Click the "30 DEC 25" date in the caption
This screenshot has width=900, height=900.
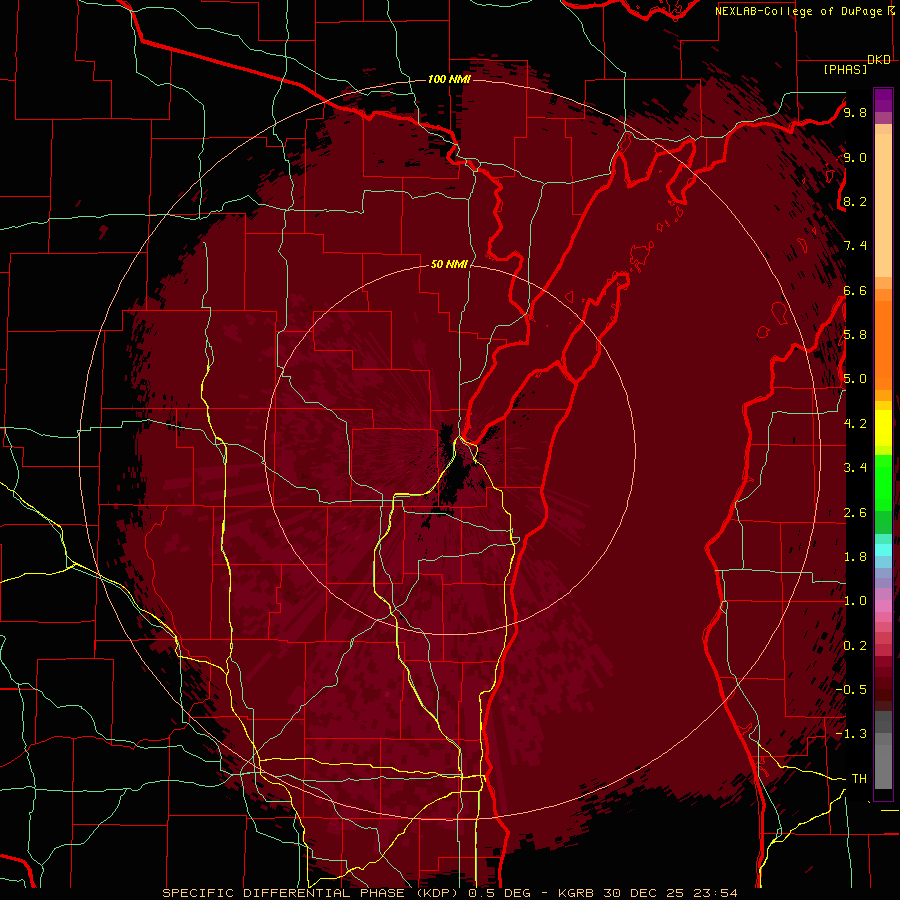[x=645, y=893]
